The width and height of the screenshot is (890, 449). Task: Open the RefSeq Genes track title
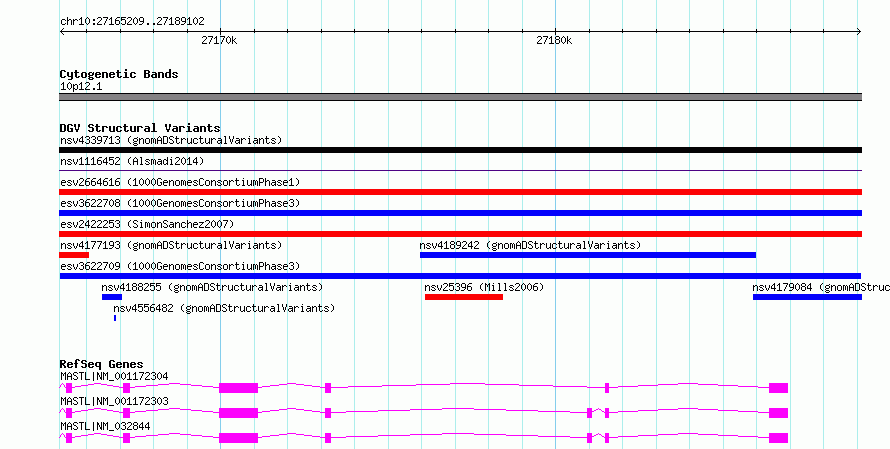pos(102,364)
